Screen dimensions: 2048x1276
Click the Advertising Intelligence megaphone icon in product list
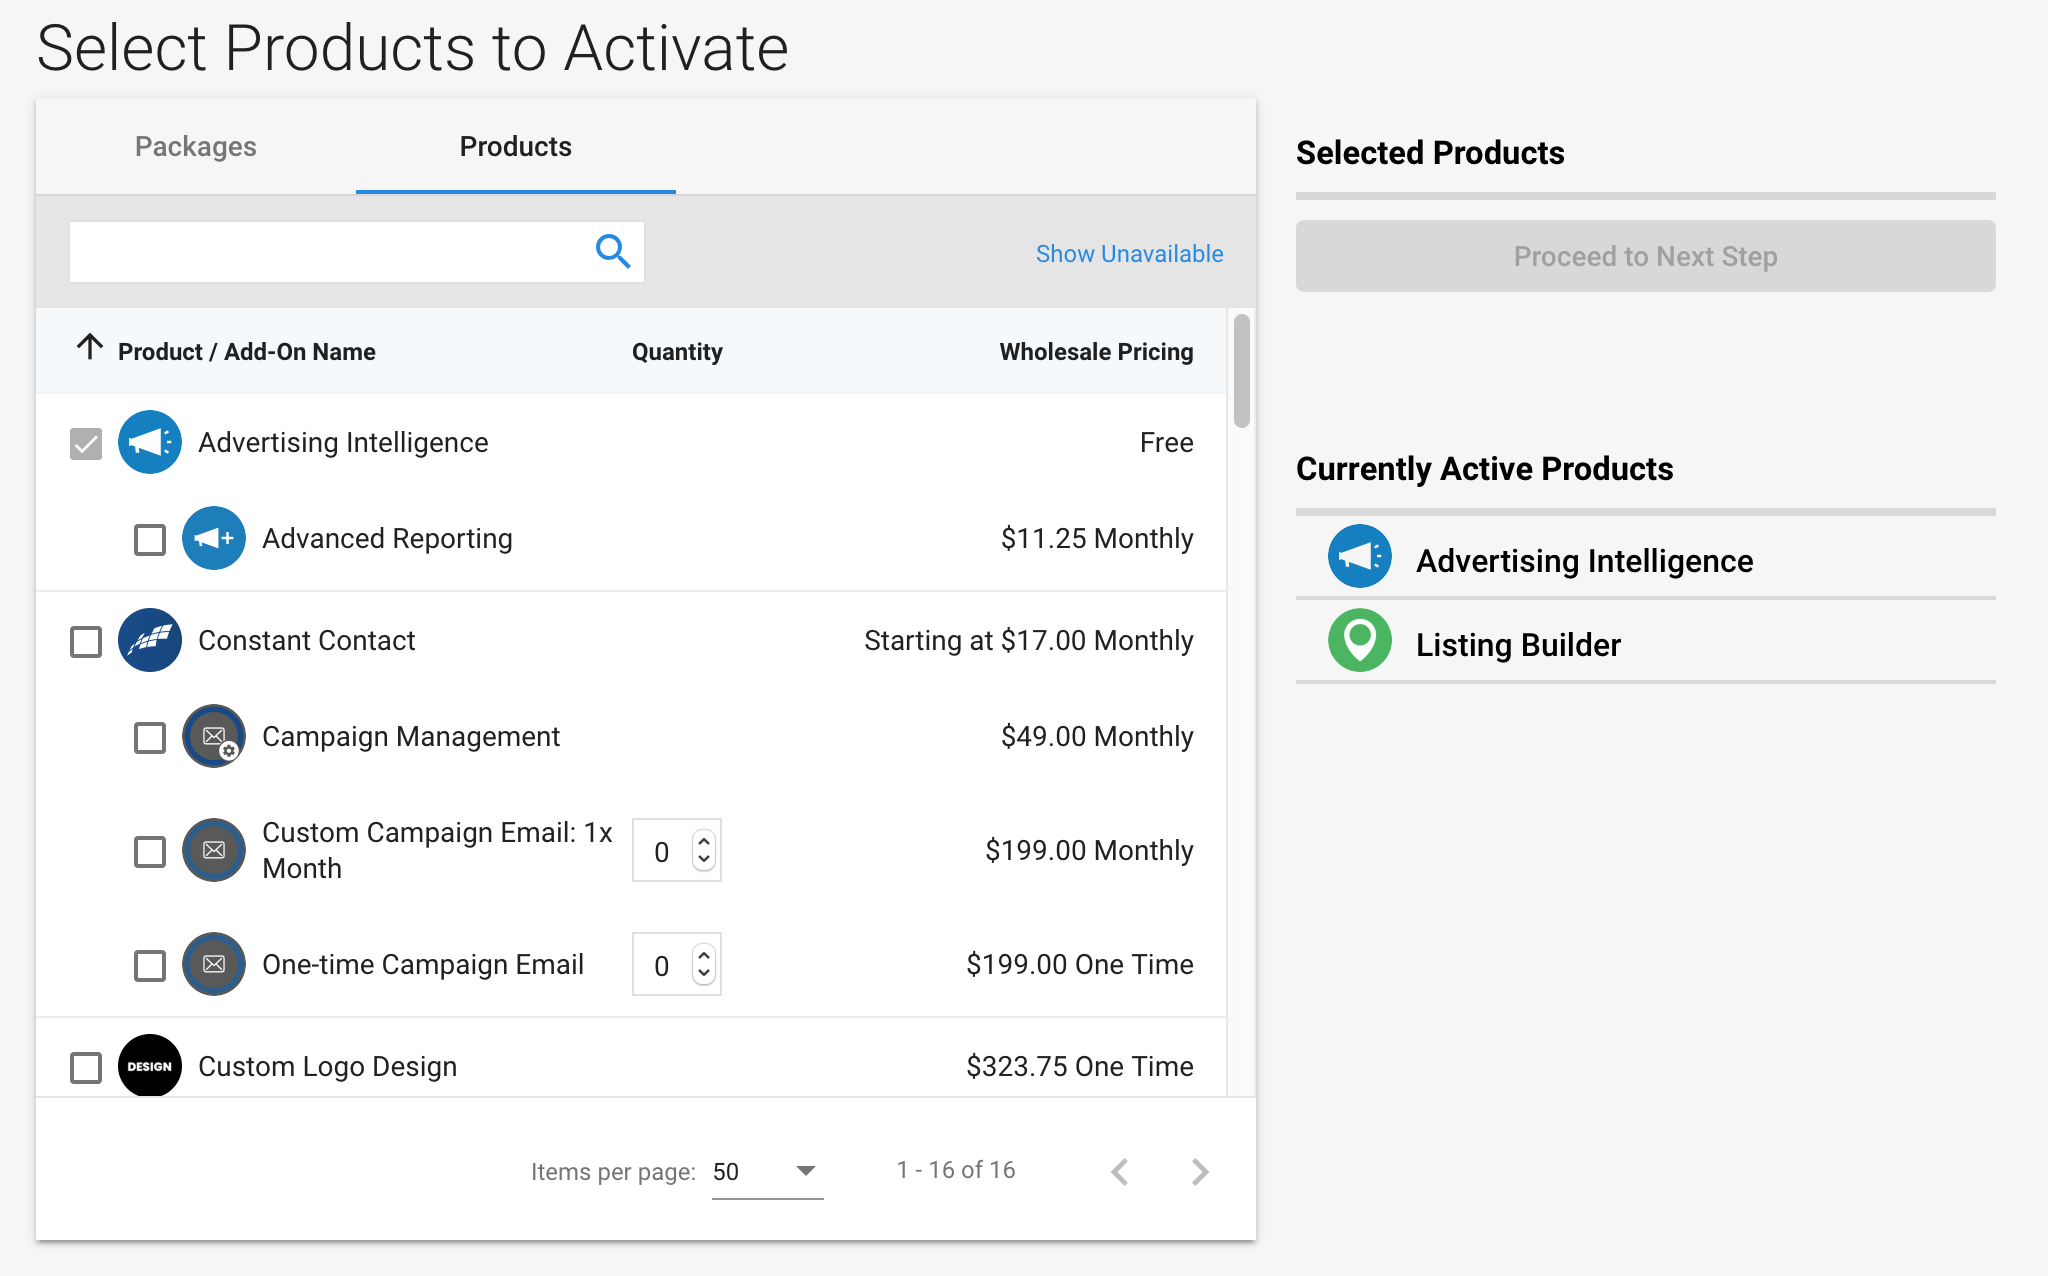point(150,442)
